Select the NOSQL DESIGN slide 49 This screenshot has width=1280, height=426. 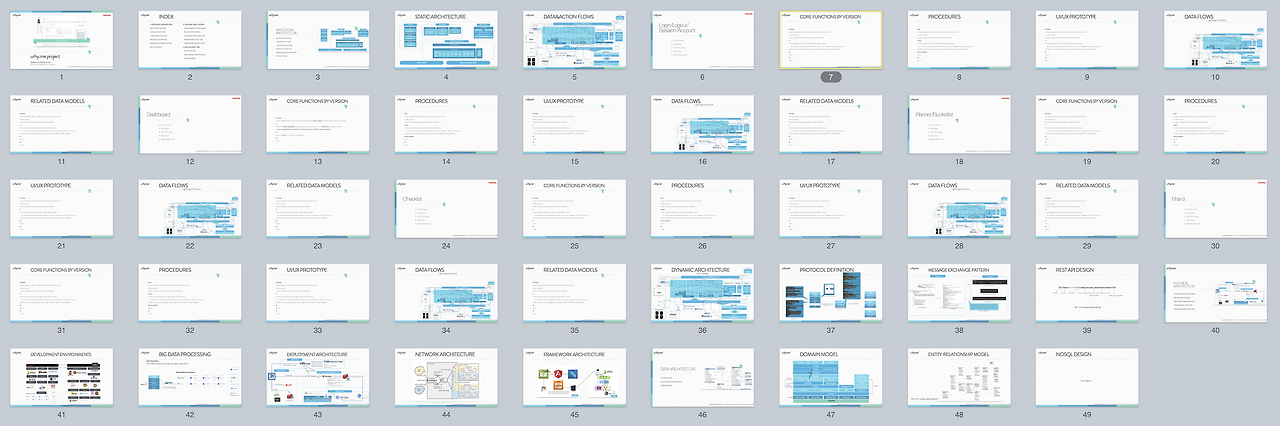click(x=1087, y=378)
